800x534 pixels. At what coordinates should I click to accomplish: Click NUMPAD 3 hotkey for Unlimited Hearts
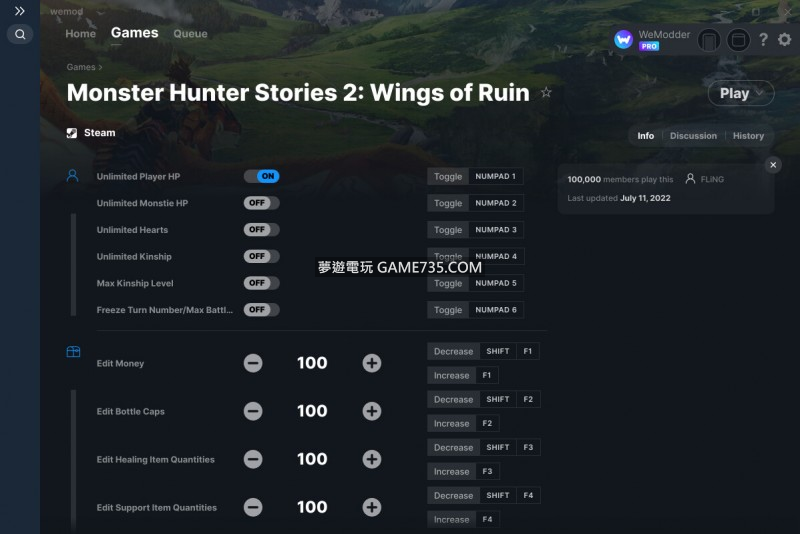(x=496, y=230)
